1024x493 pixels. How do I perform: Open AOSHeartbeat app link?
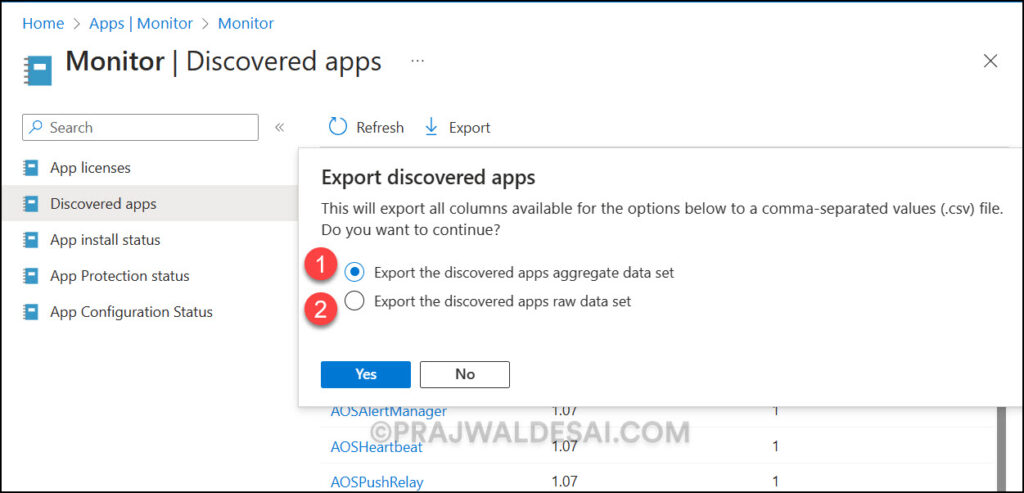376,447
